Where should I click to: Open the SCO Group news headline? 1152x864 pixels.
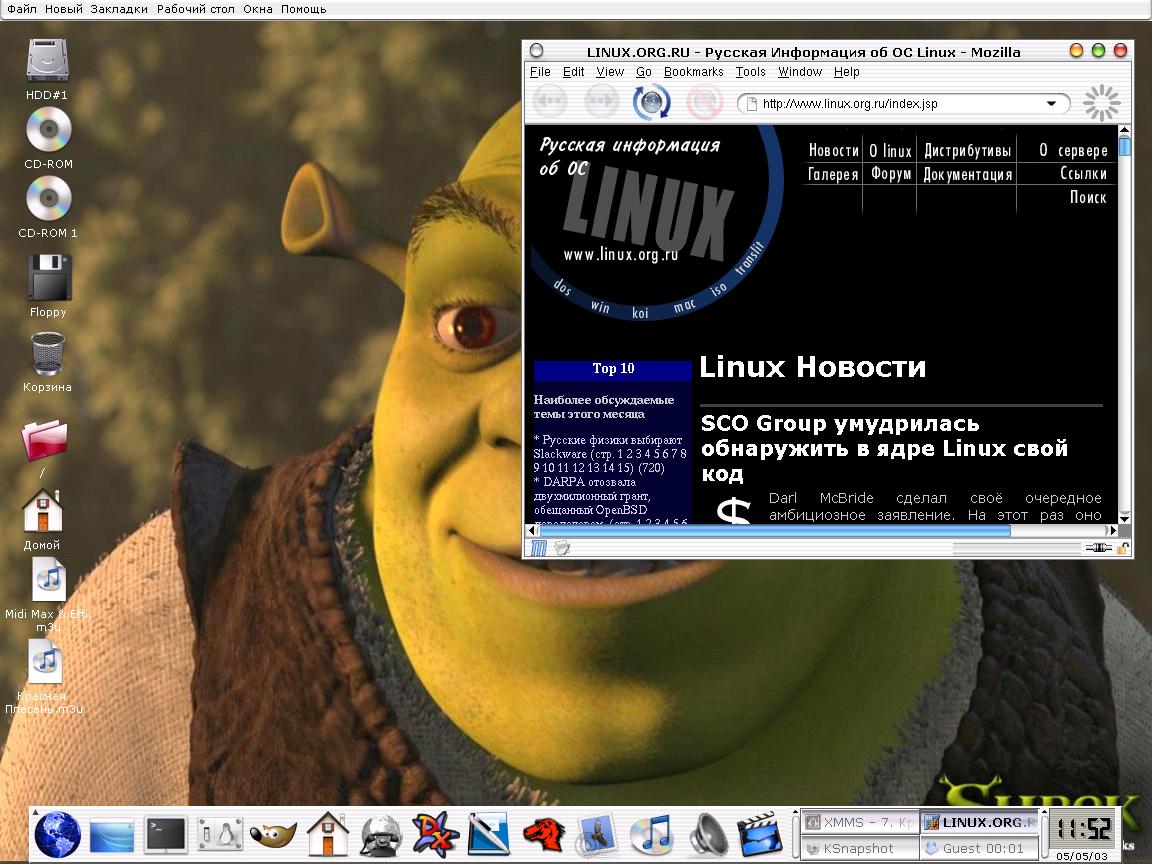click(884, 448)
